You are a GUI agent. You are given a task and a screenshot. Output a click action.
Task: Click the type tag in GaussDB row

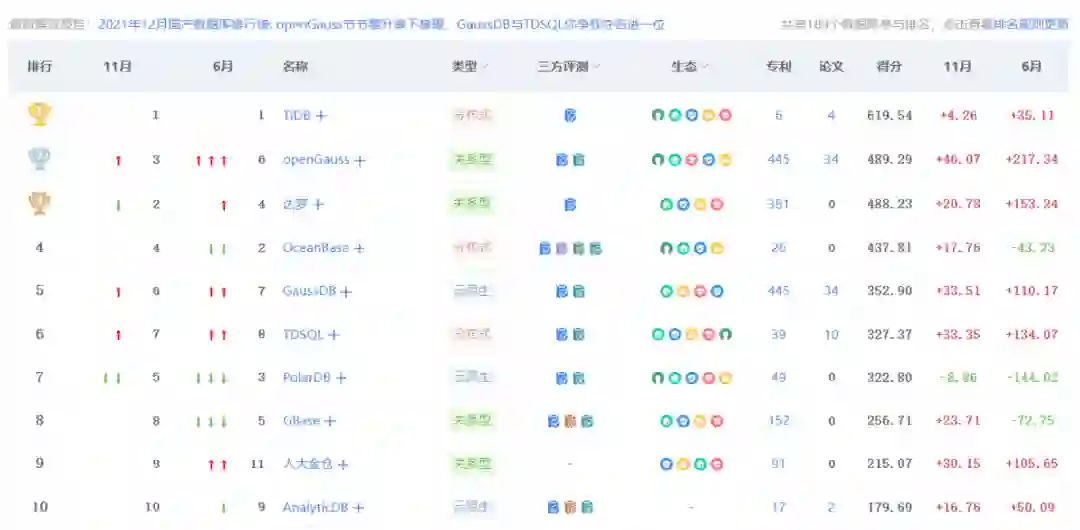click(472, 292)
